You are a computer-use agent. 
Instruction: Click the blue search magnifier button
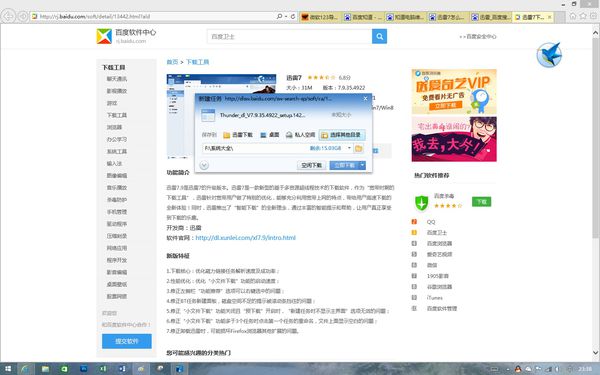(379, 36)
